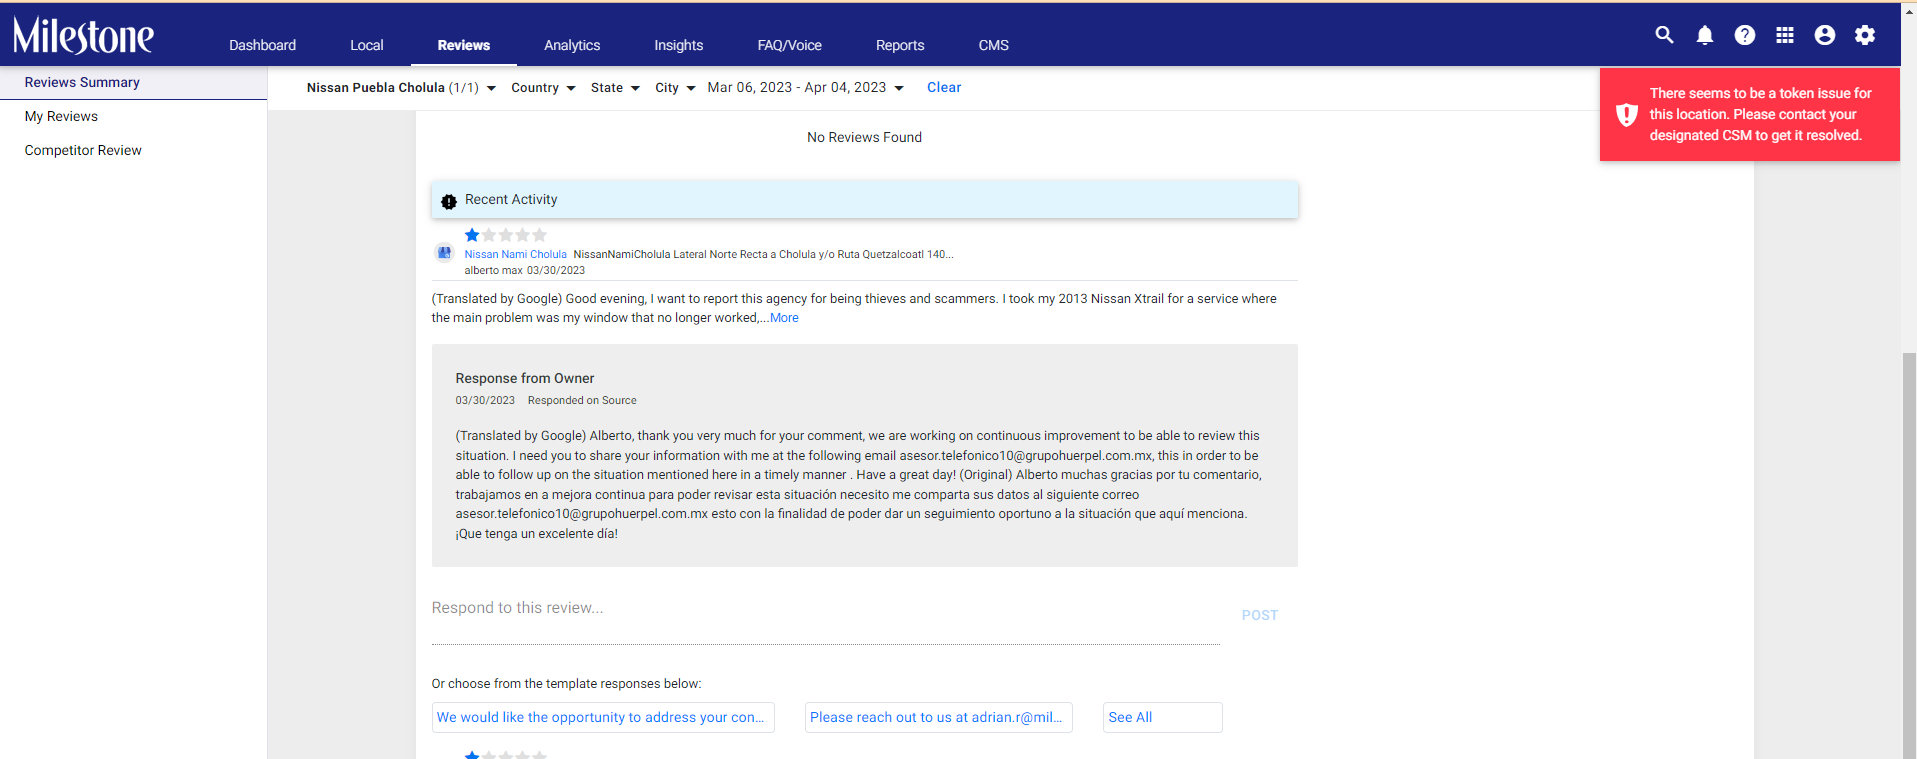Click the Milestone logo
Screen dimensions: 1917x759
[83, 36]
